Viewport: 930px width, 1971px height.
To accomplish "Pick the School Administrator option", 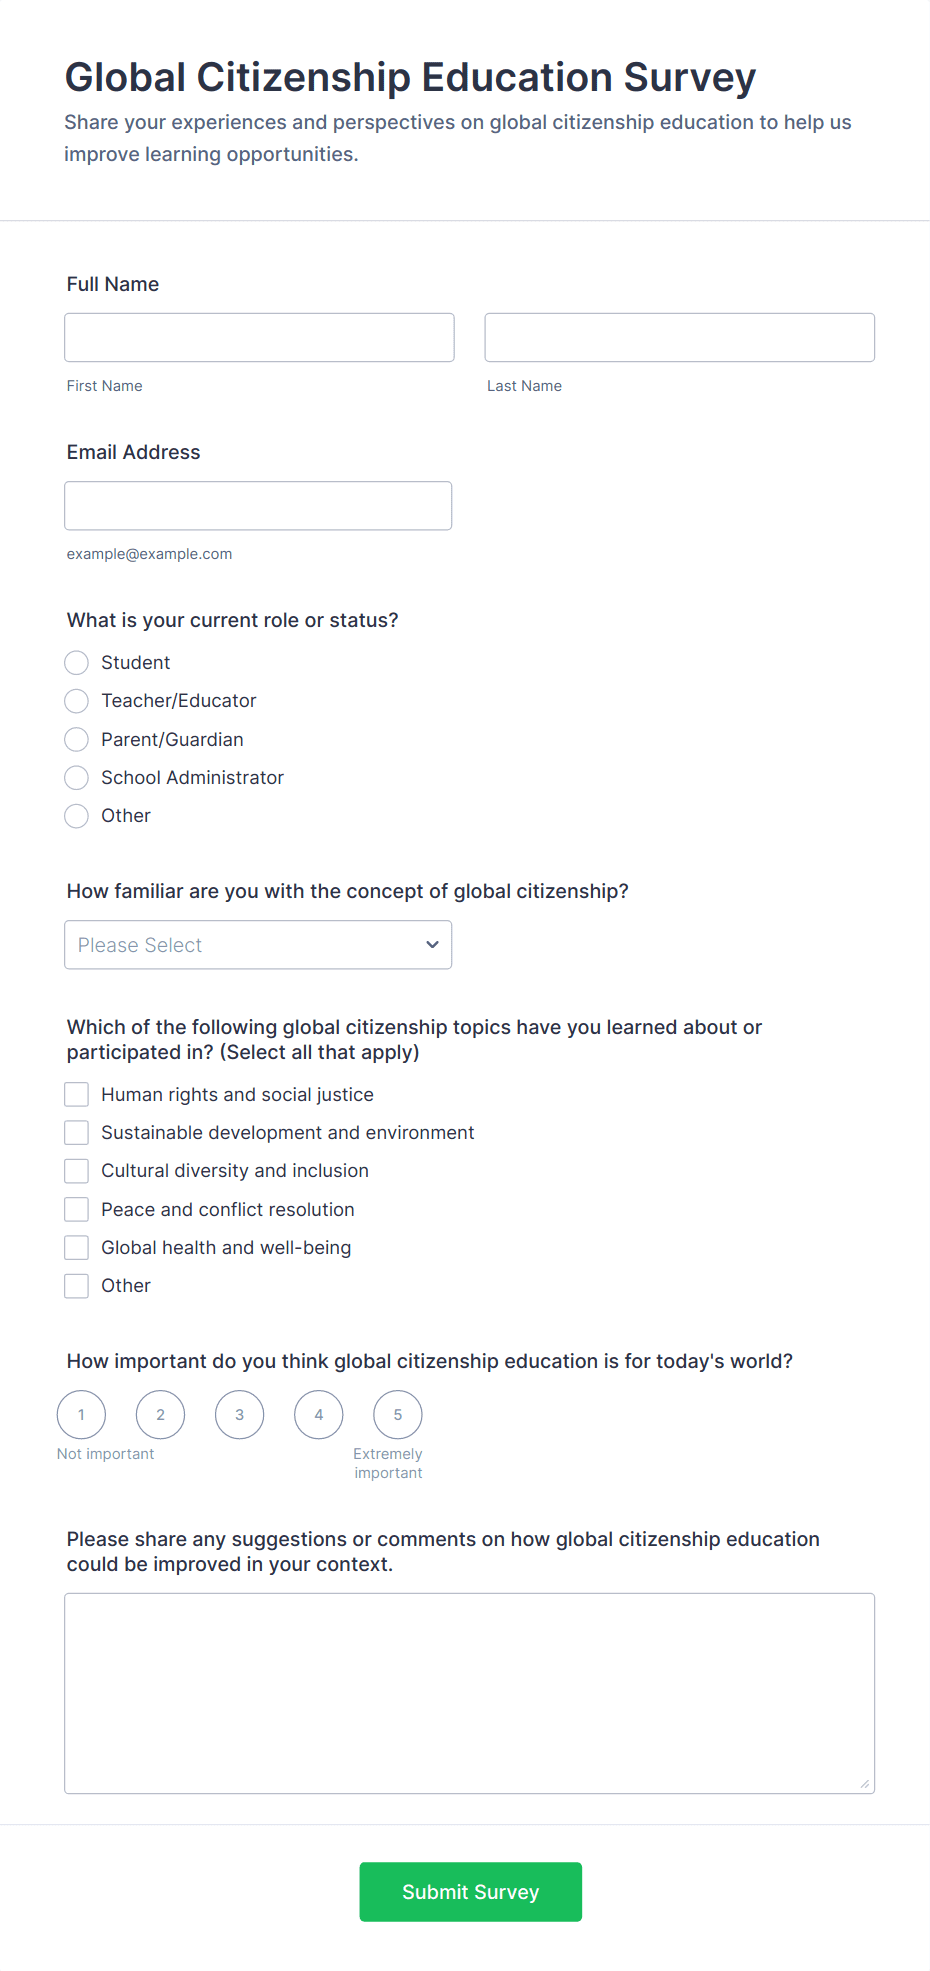I will coord(77,778).
